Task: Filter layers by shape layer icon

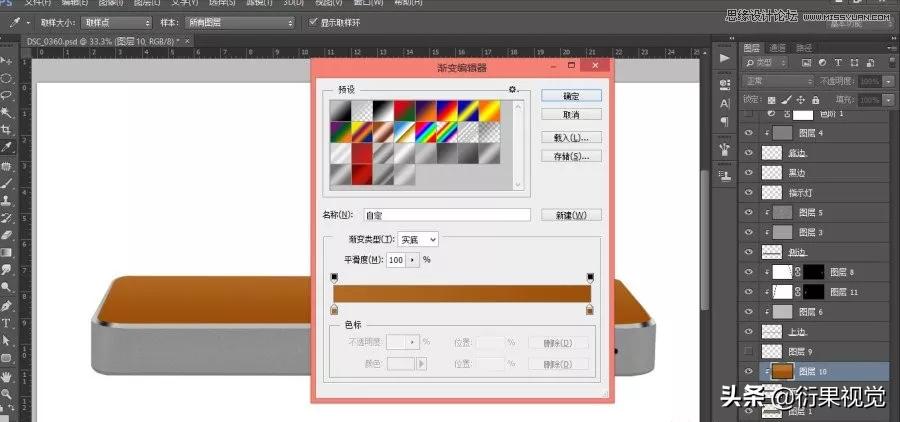Action: 854,63
